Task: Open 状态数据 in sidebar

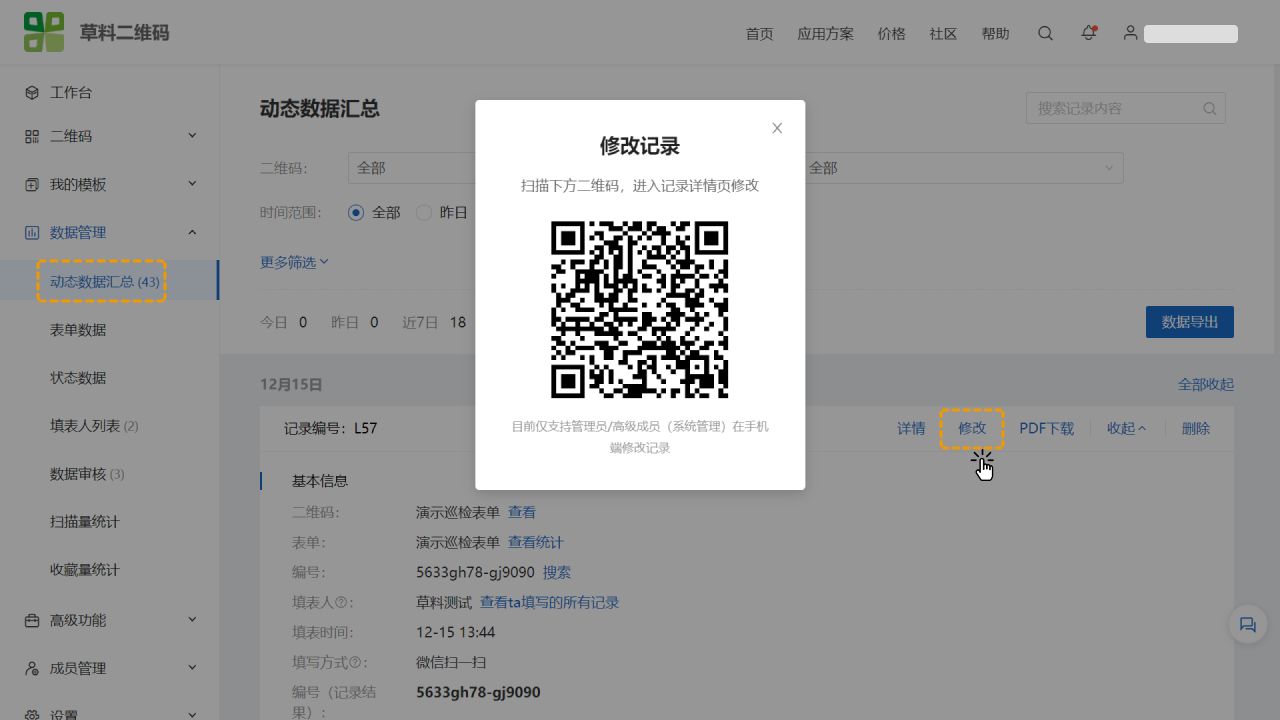Action: pos(78,378)
